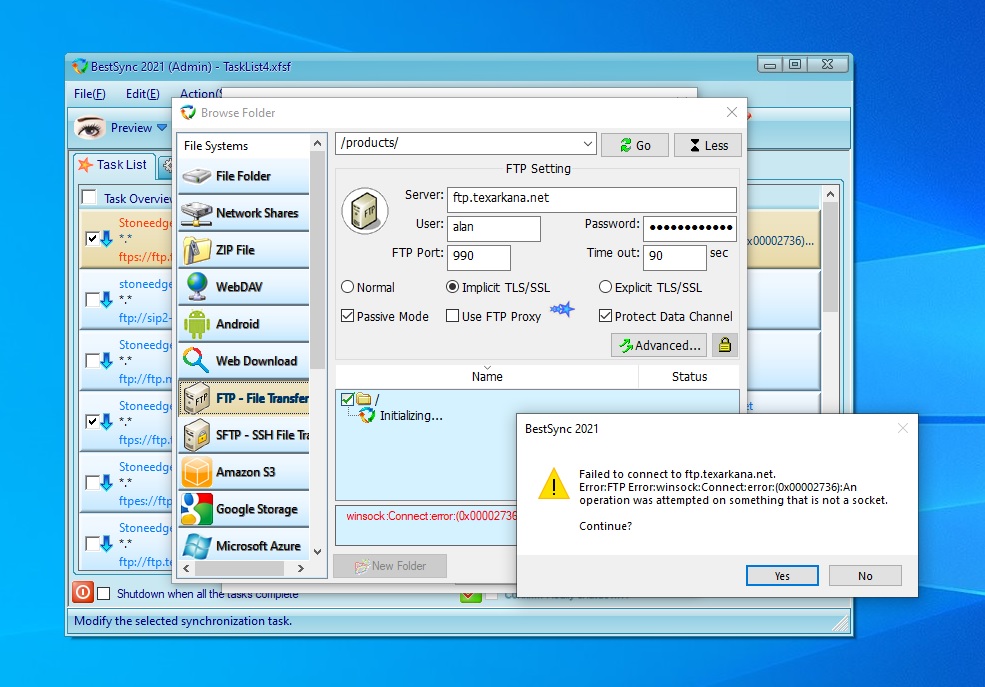This screenshot has height=687, width=985.
Task: Open the File(F) menu
Action: coord(90,94)
